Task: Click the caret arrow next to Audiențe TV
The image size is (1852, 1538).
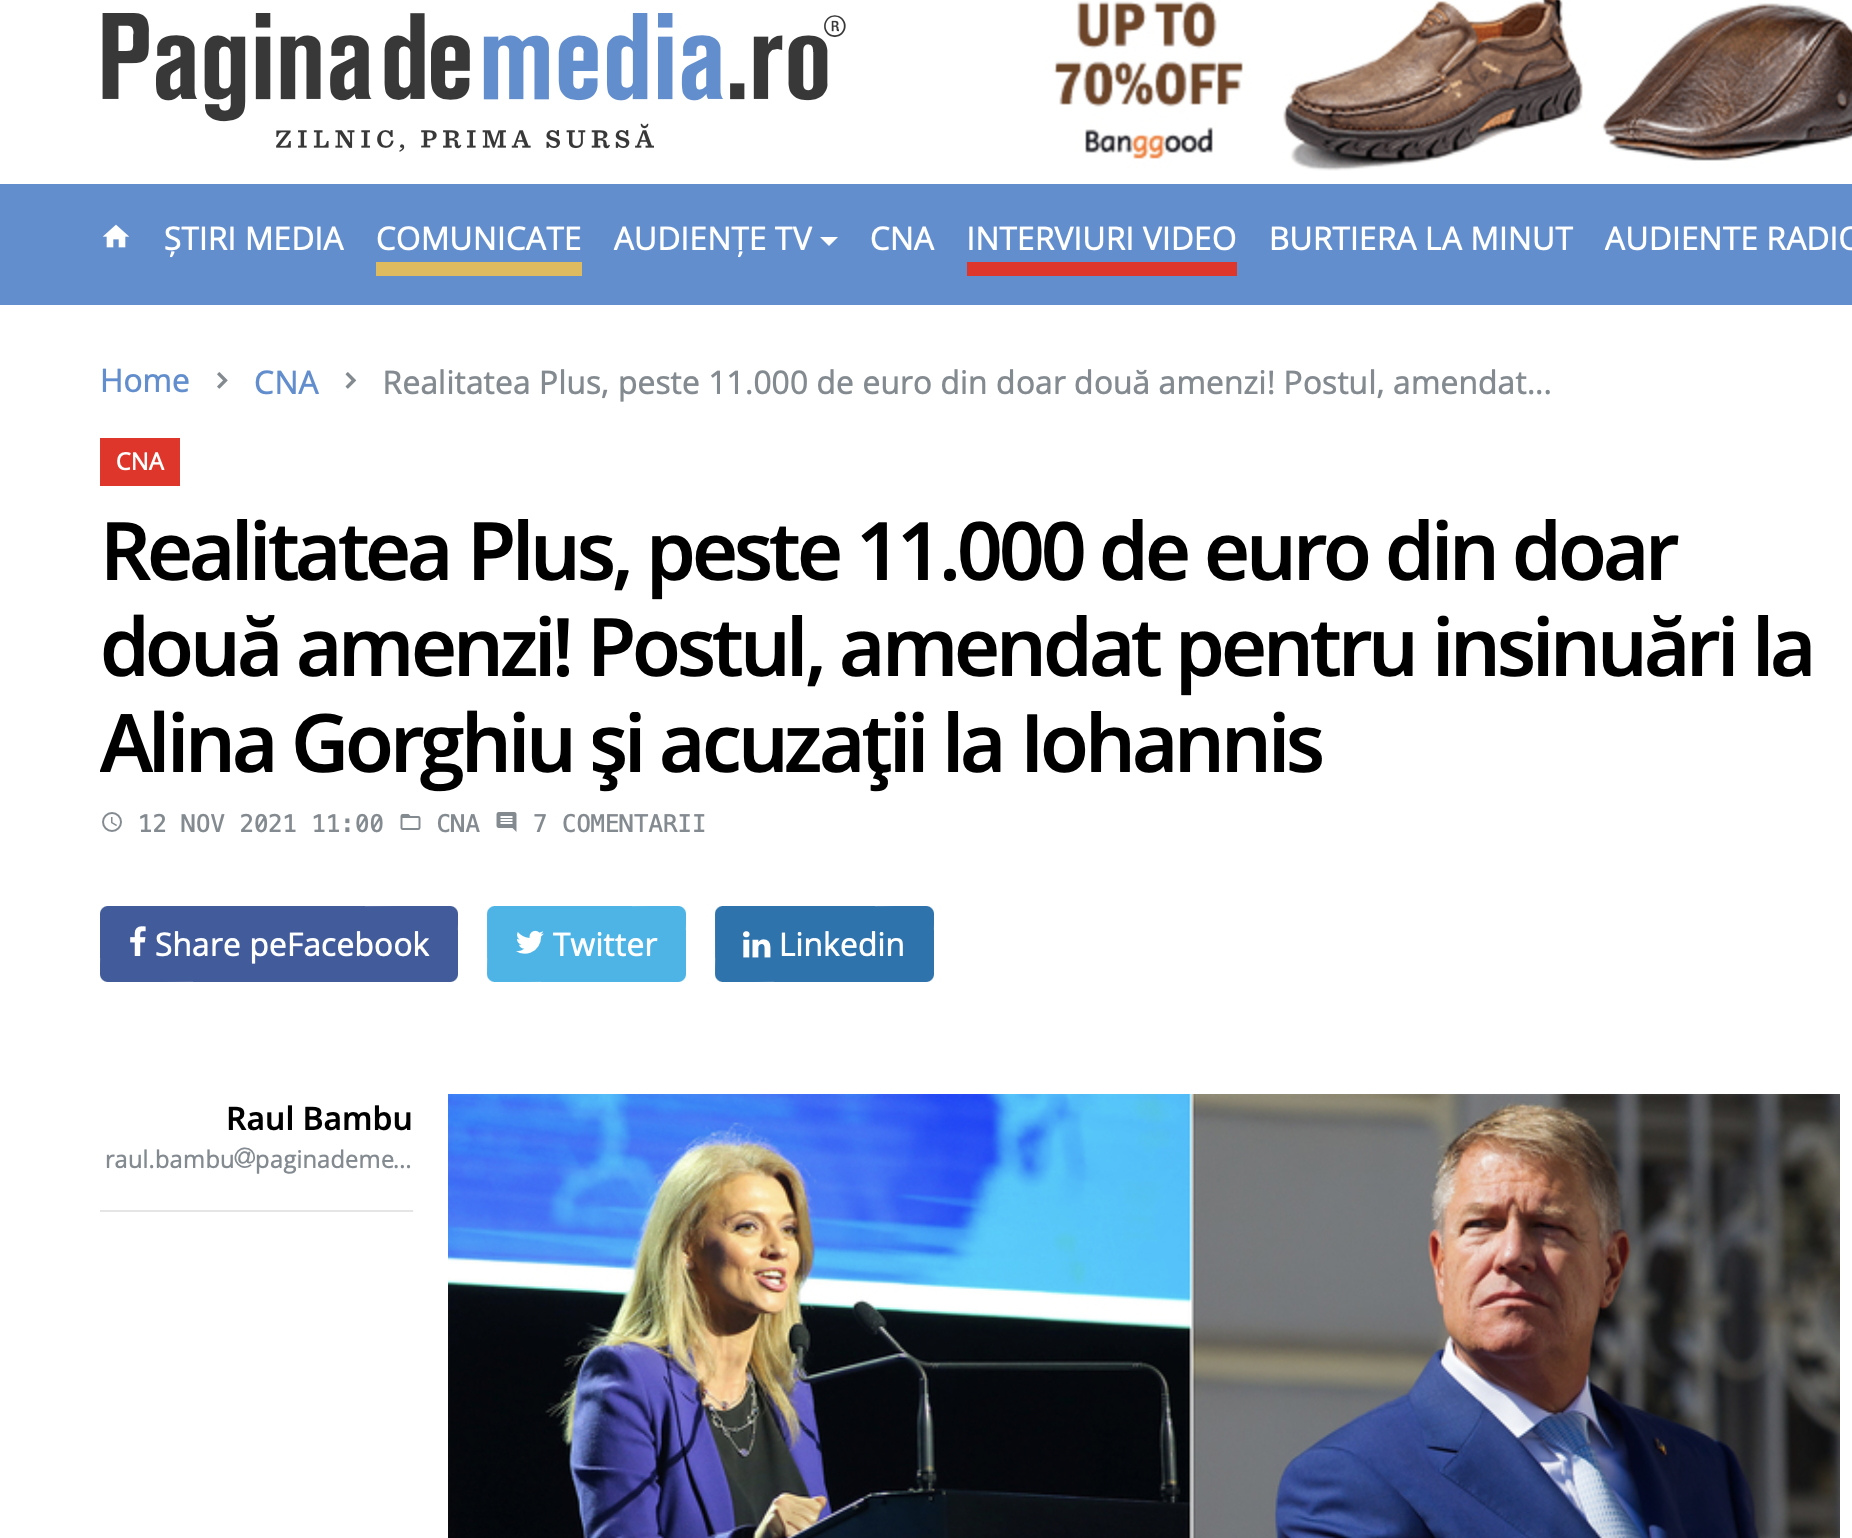Action: (x=828, y=241)
